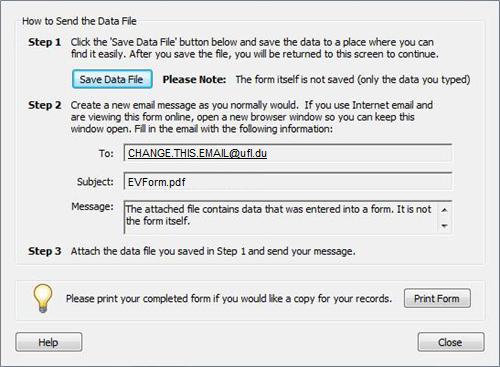Click the CHANGE.THIS.EMAIL@ufl.du address link

[197, 153]
